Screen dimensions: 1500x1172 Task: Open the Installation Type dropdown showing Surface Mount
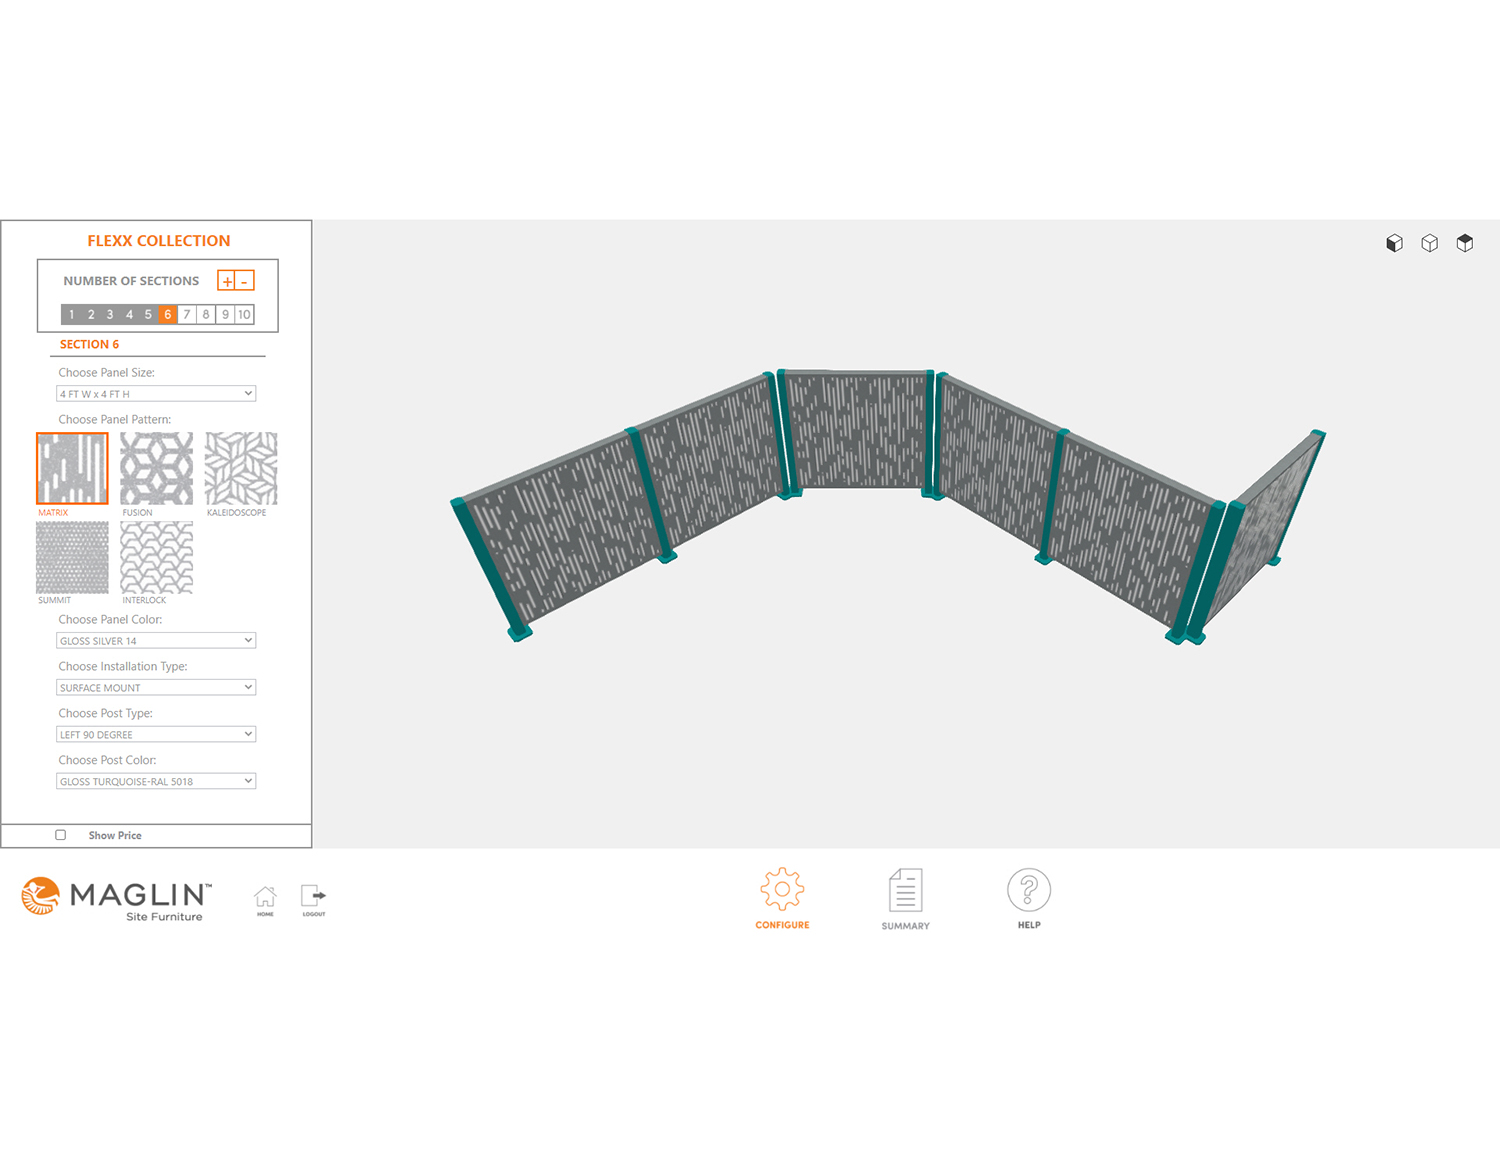pyautogui.click(x=156, y=688)
